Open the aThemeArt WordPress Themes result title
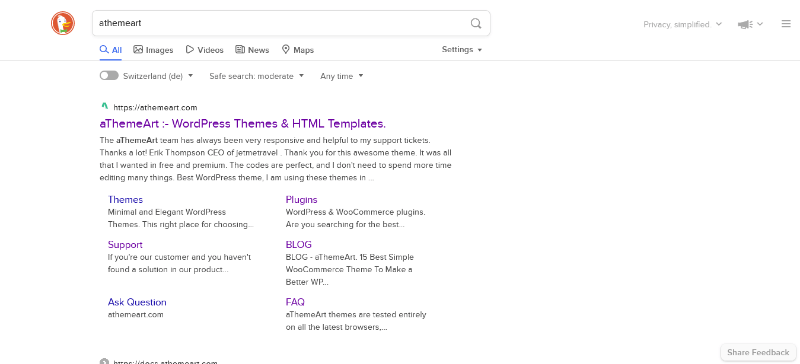The image size is (800, 364). click(242, 124)
